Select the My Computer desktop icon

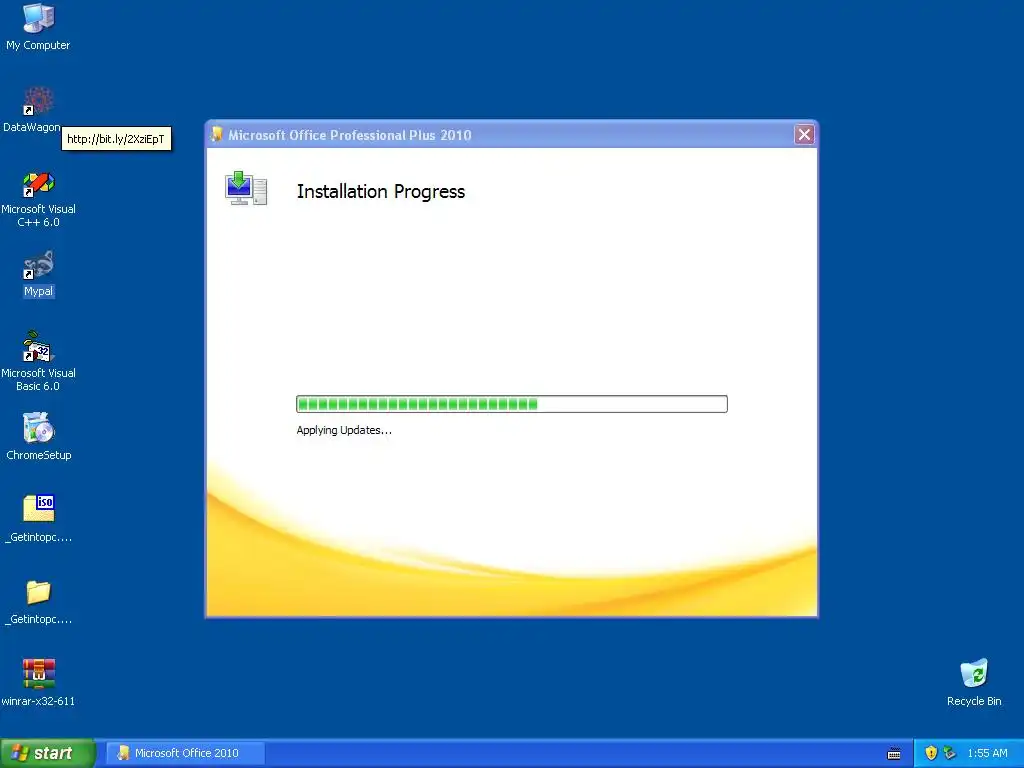38,27
